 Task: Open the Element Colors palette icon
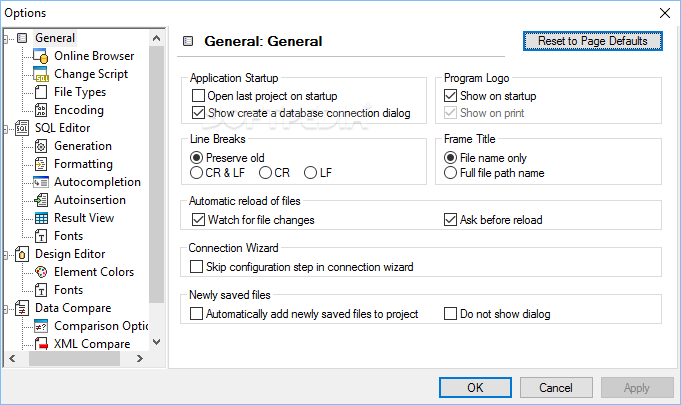tap(41, 272)
